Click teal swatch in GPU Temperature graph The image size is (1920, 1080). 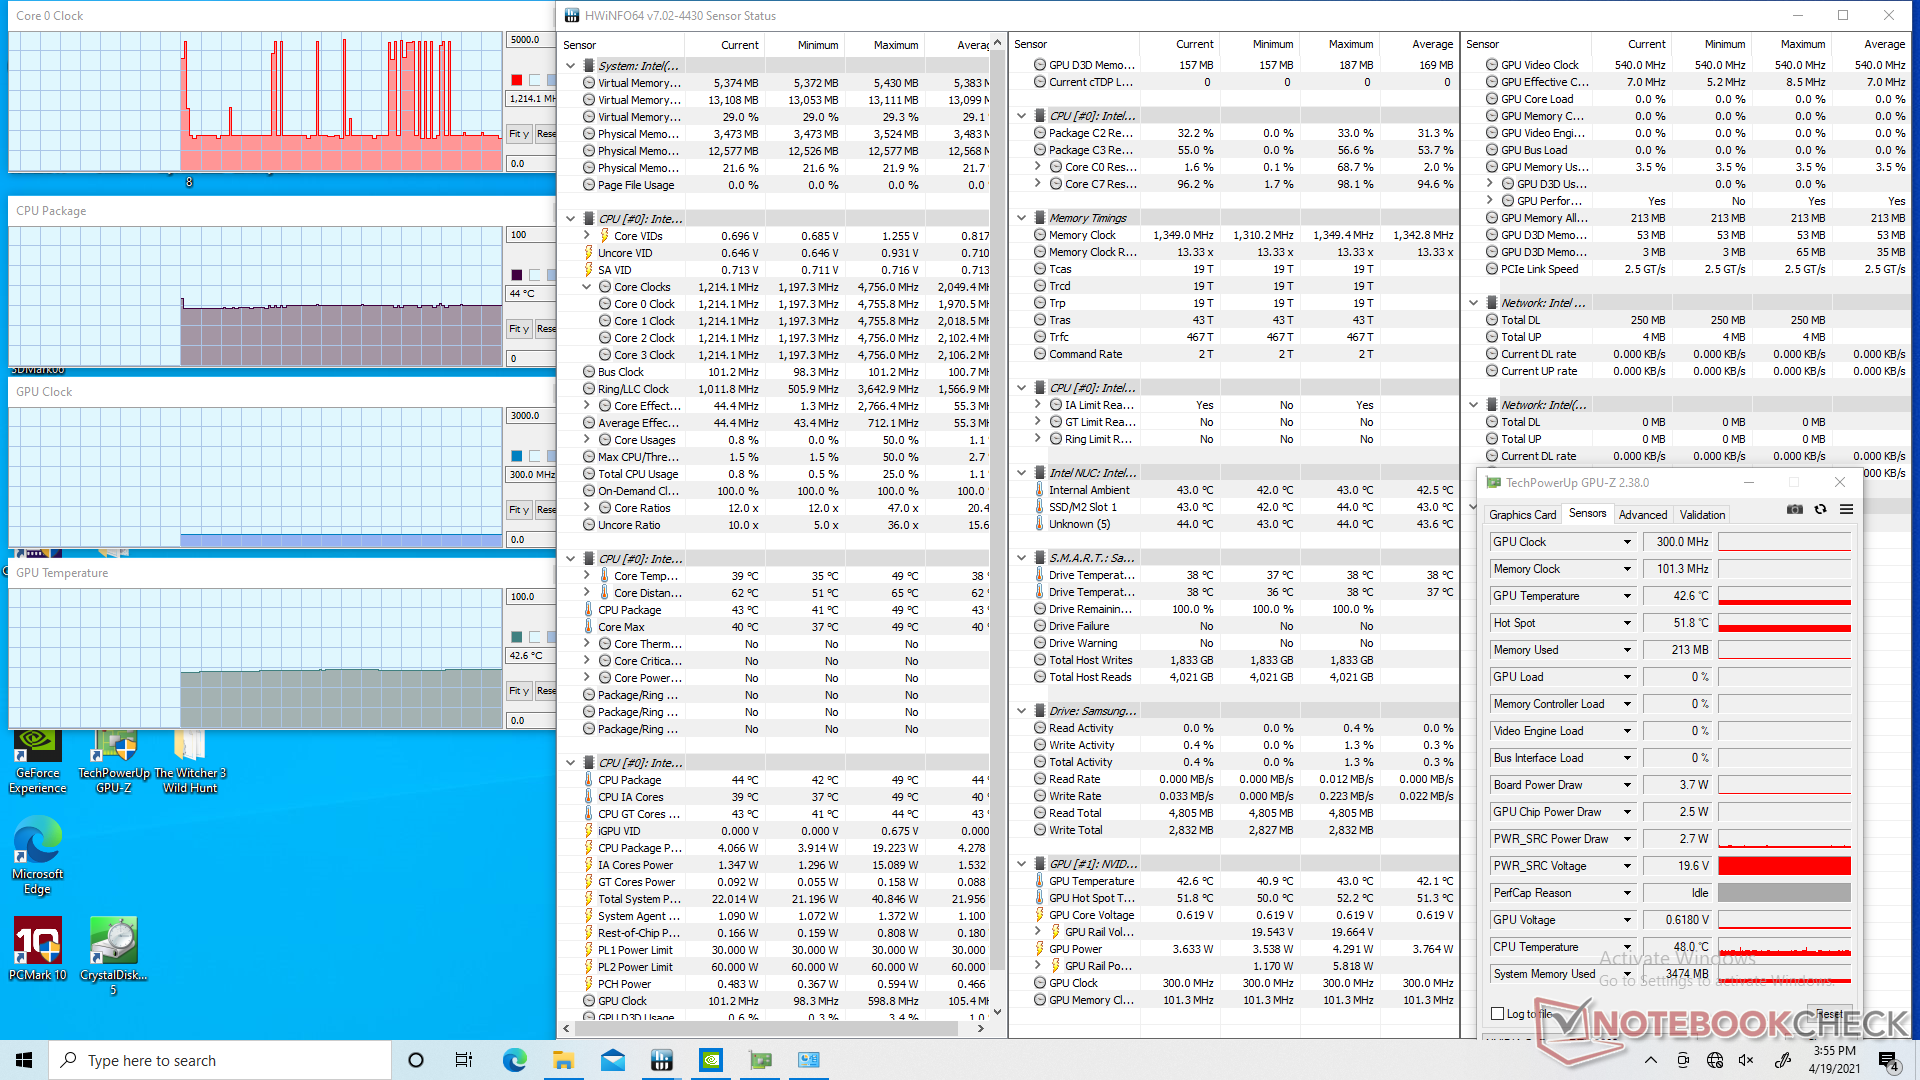pyautogui.click(x=516, y=637)
